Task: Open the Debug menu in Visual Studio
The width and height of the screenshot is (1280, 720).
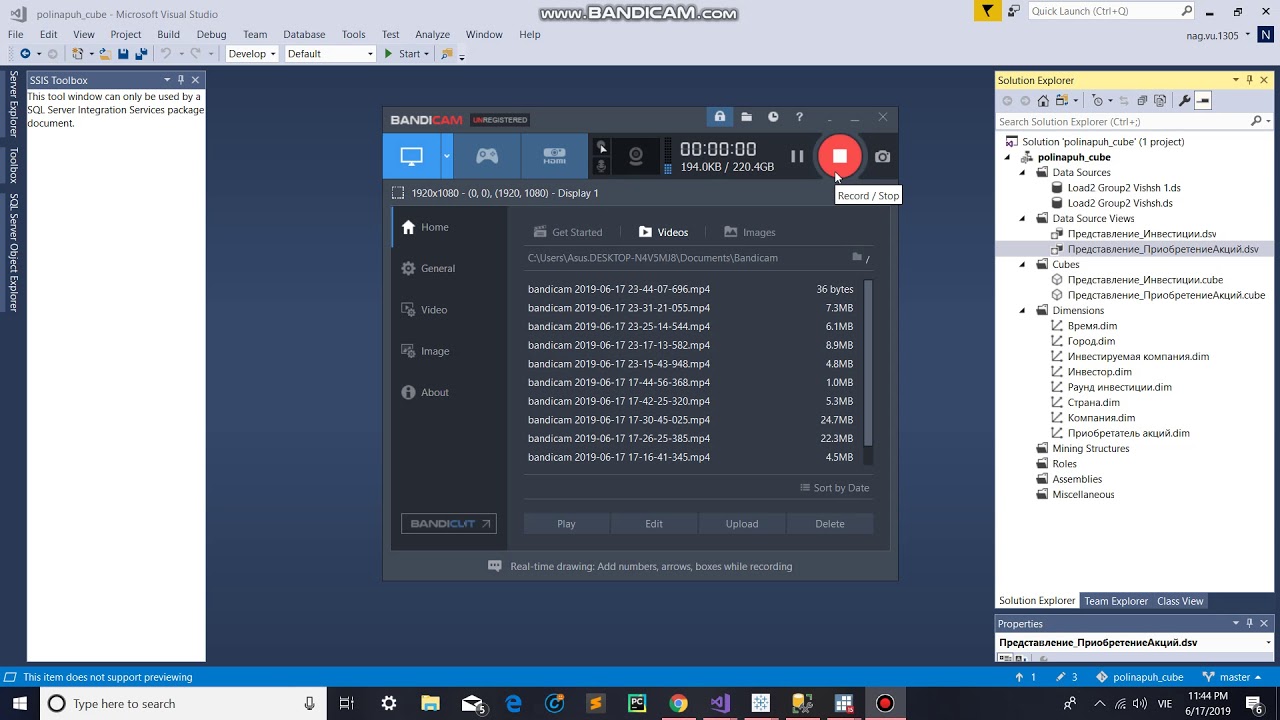Action: [x=211, y=34]
